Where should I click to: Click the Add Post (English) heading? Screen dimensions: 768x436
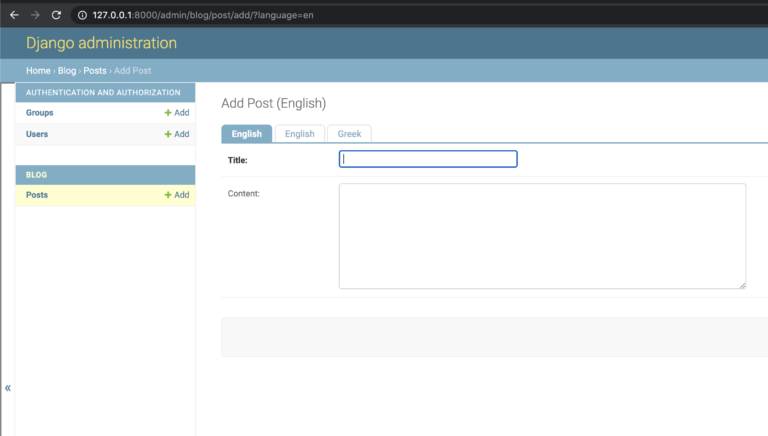coord(273,103)
